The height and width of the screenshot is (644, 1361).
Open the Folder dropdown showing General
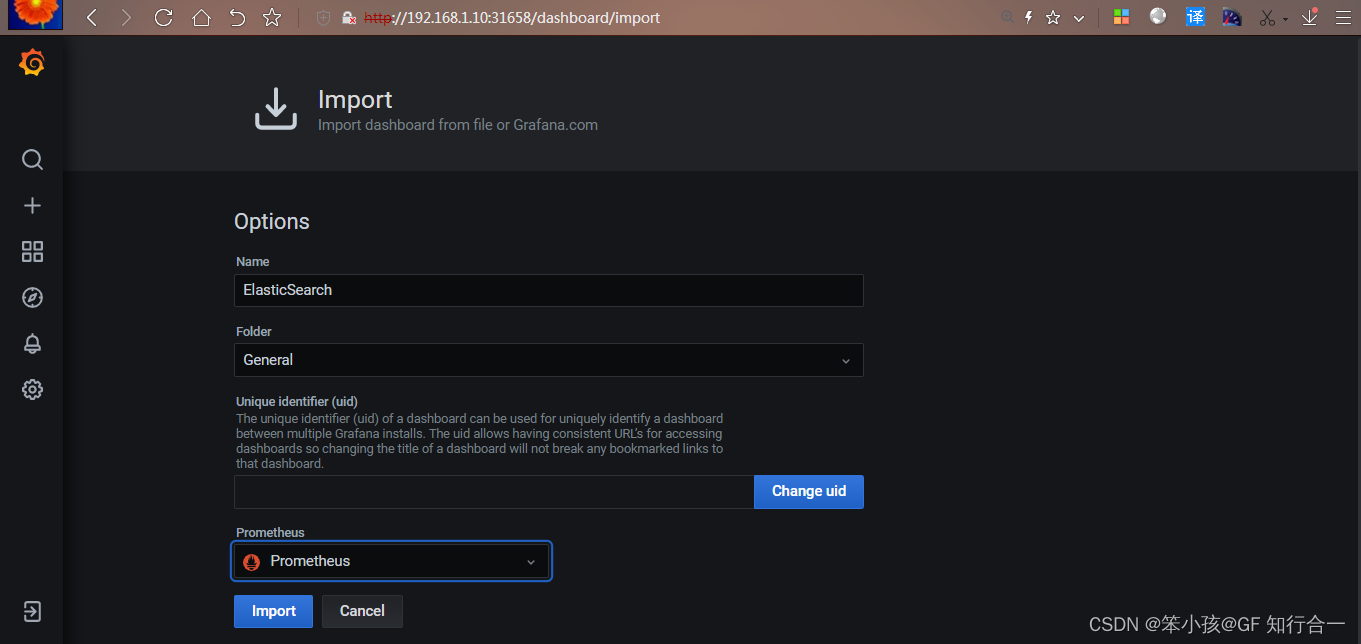coord(548,360)
